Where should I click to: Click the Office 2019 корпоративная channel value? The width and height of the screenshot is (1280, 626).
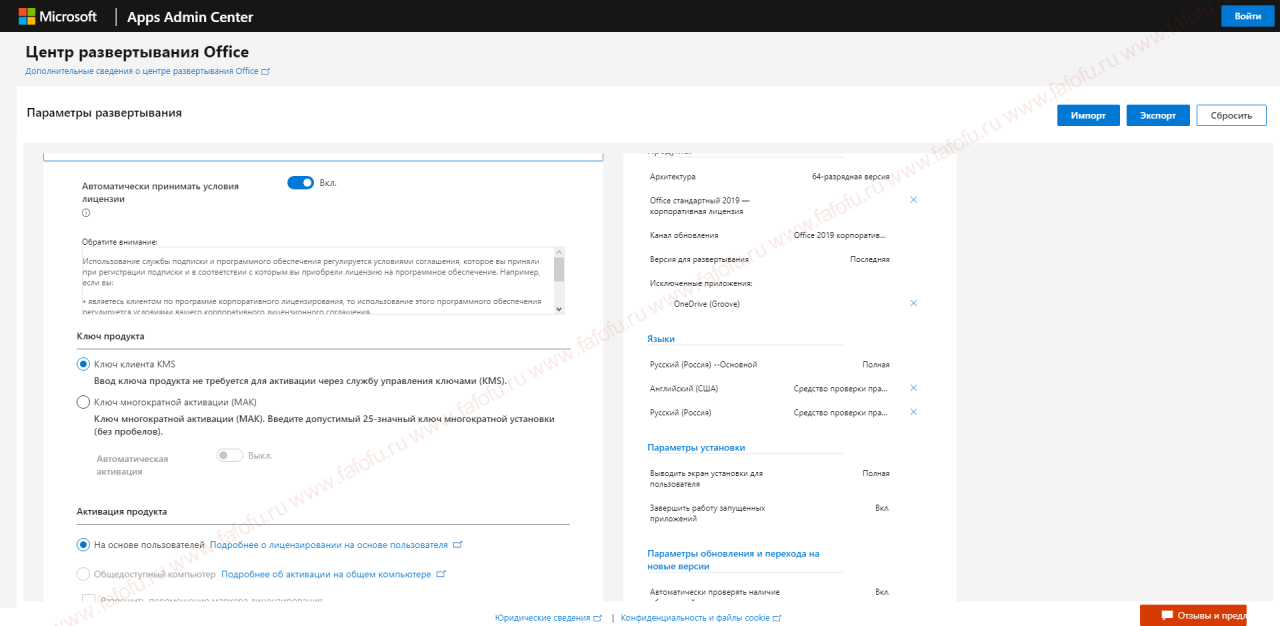click(840, 235)
